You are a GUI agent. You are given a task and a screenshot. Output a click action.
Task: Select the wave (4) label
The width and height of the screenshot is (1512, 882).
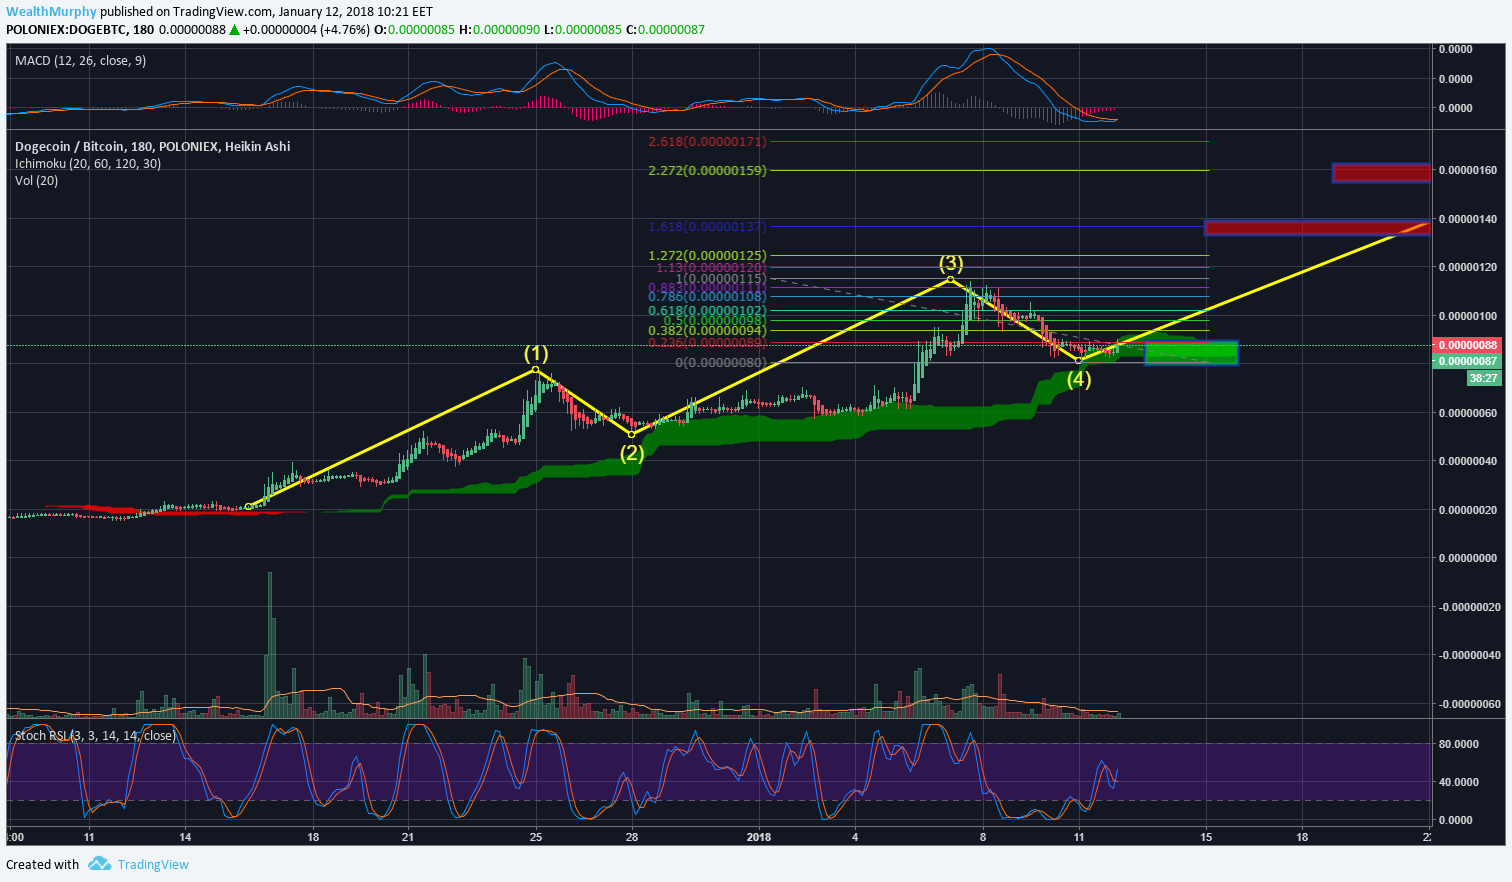click(x=1078, y=379)
